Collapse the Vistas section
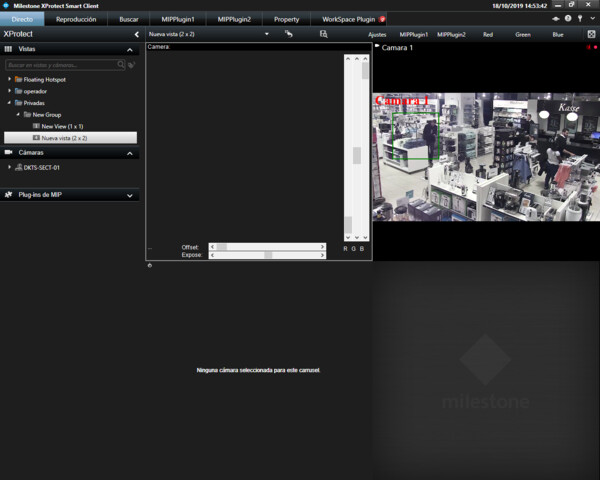Image resolution: width=600 pixels, height=480 pixels. (x=130, y=49)
